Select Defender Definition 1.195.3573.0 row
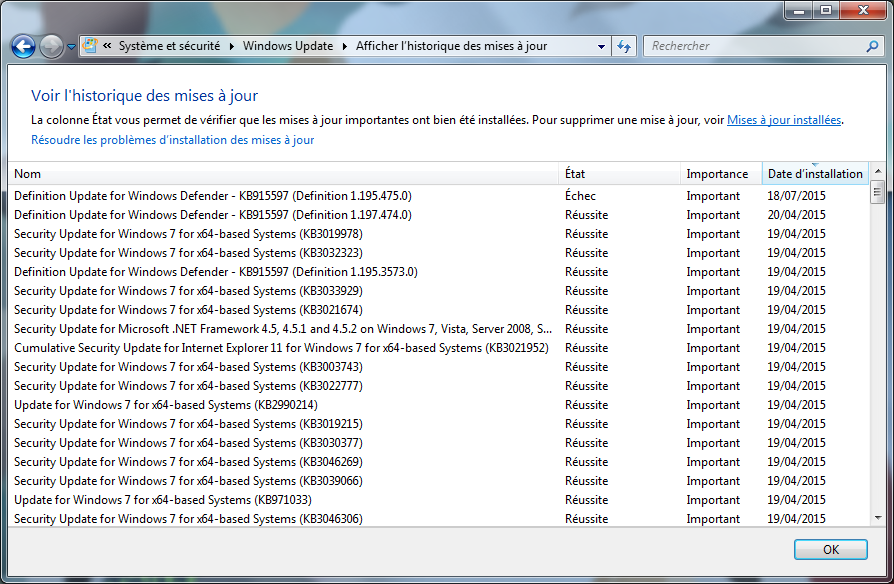894x584 pixels. point(439,272)
